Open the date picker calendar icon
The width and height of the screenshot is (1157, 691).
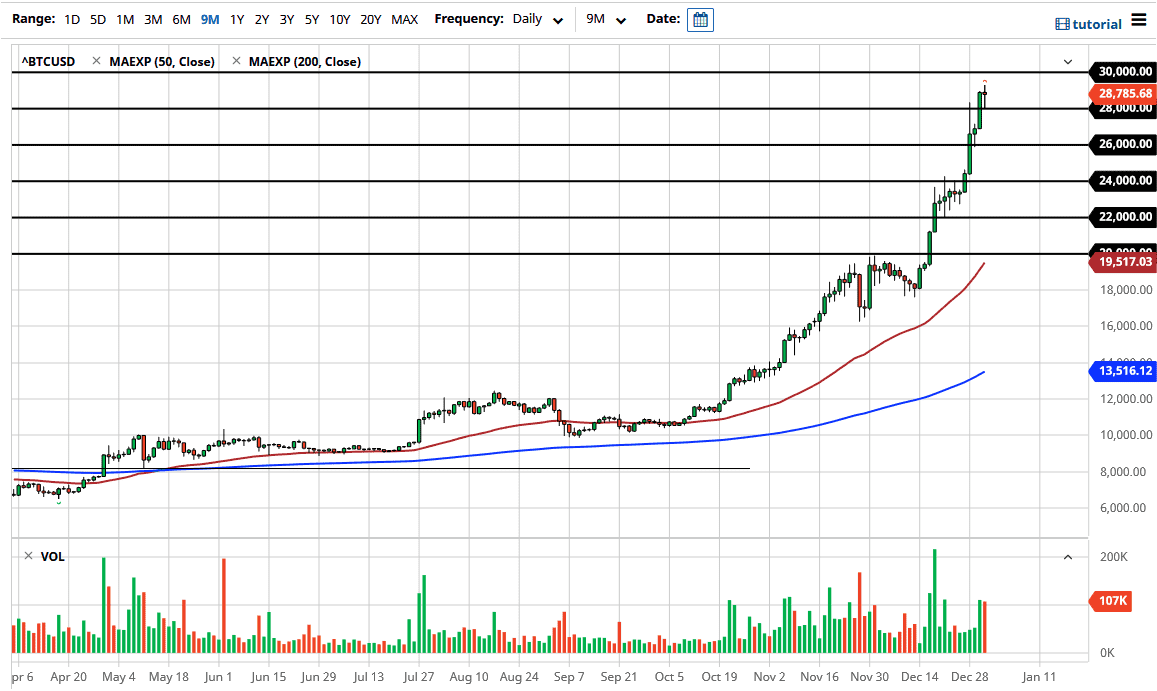tap(700, 20)
